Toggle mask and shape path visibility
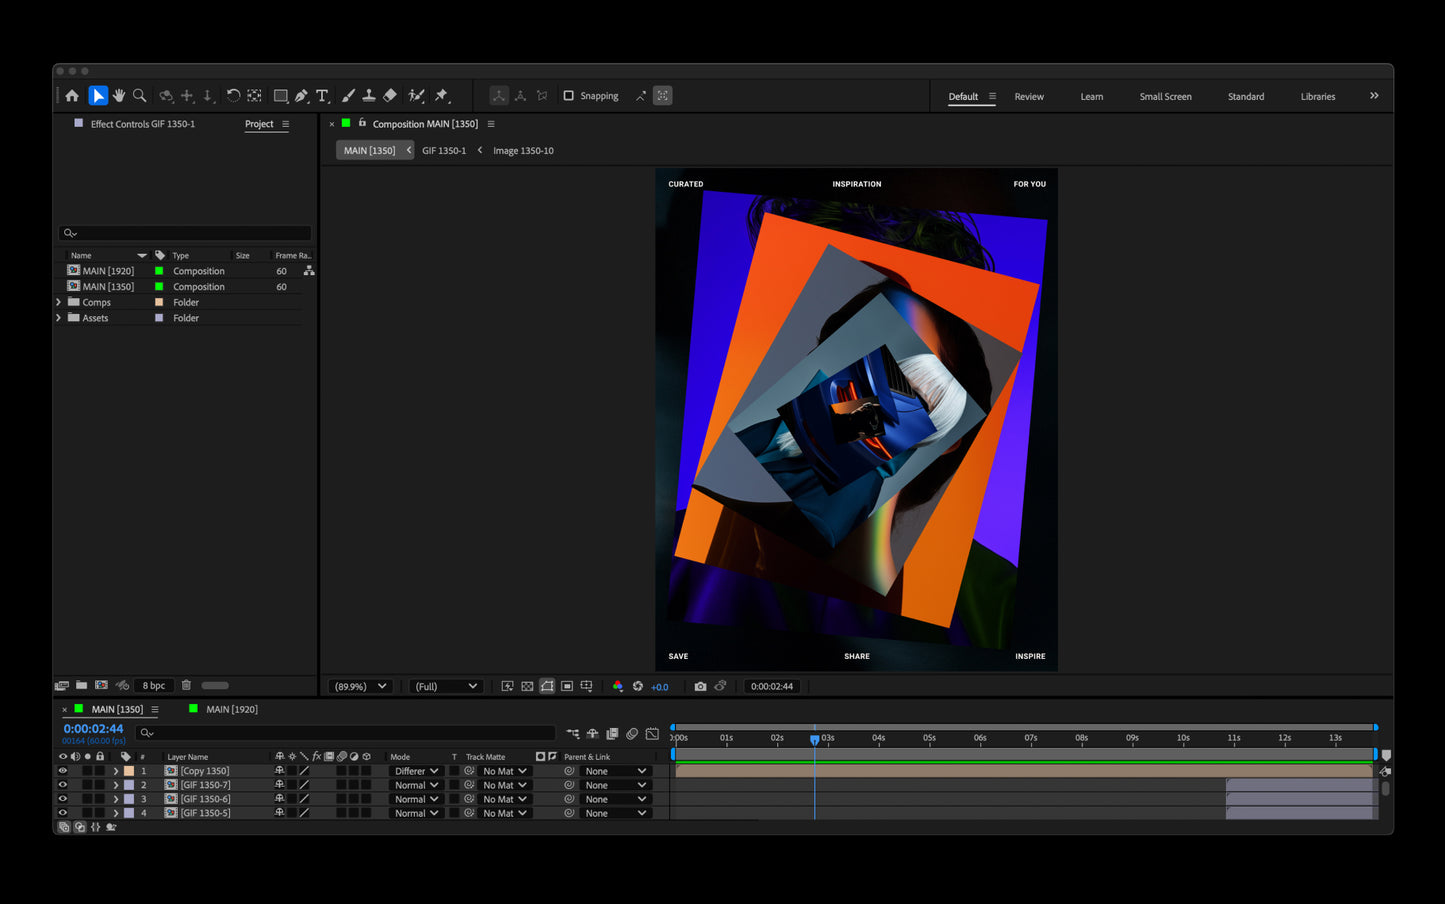This screenshot has height=904, width=1445. click(x=547, y=686)
